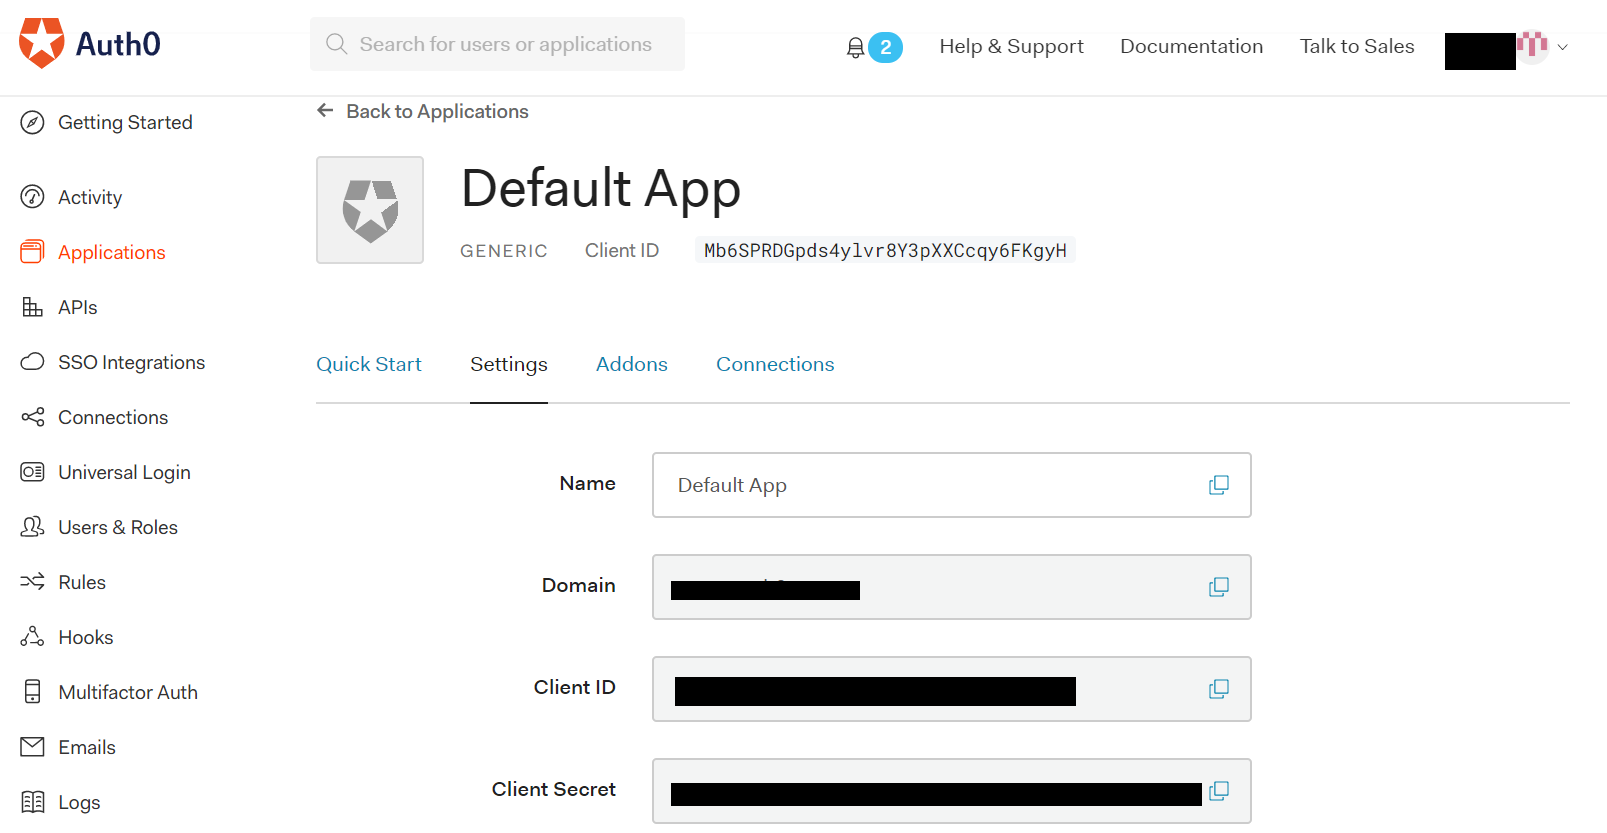
Task: Open the Documentation link
Action: click(x=1191, y=46)
